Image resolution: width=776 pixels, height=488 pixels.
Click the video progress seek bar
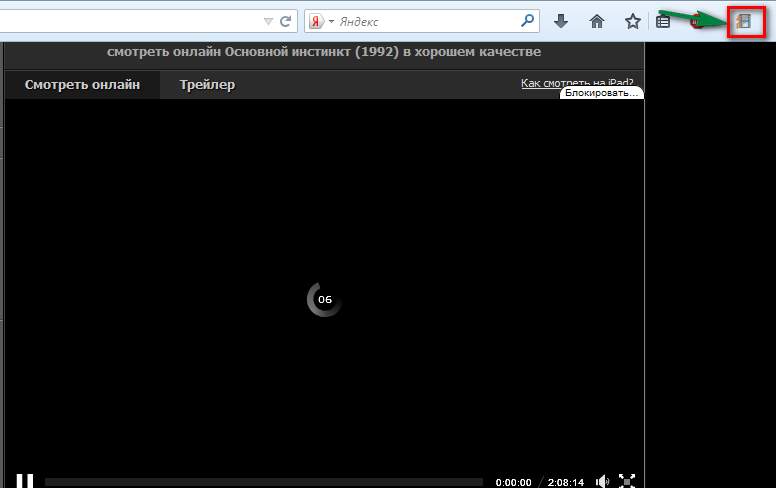click(x=263, y=482)
